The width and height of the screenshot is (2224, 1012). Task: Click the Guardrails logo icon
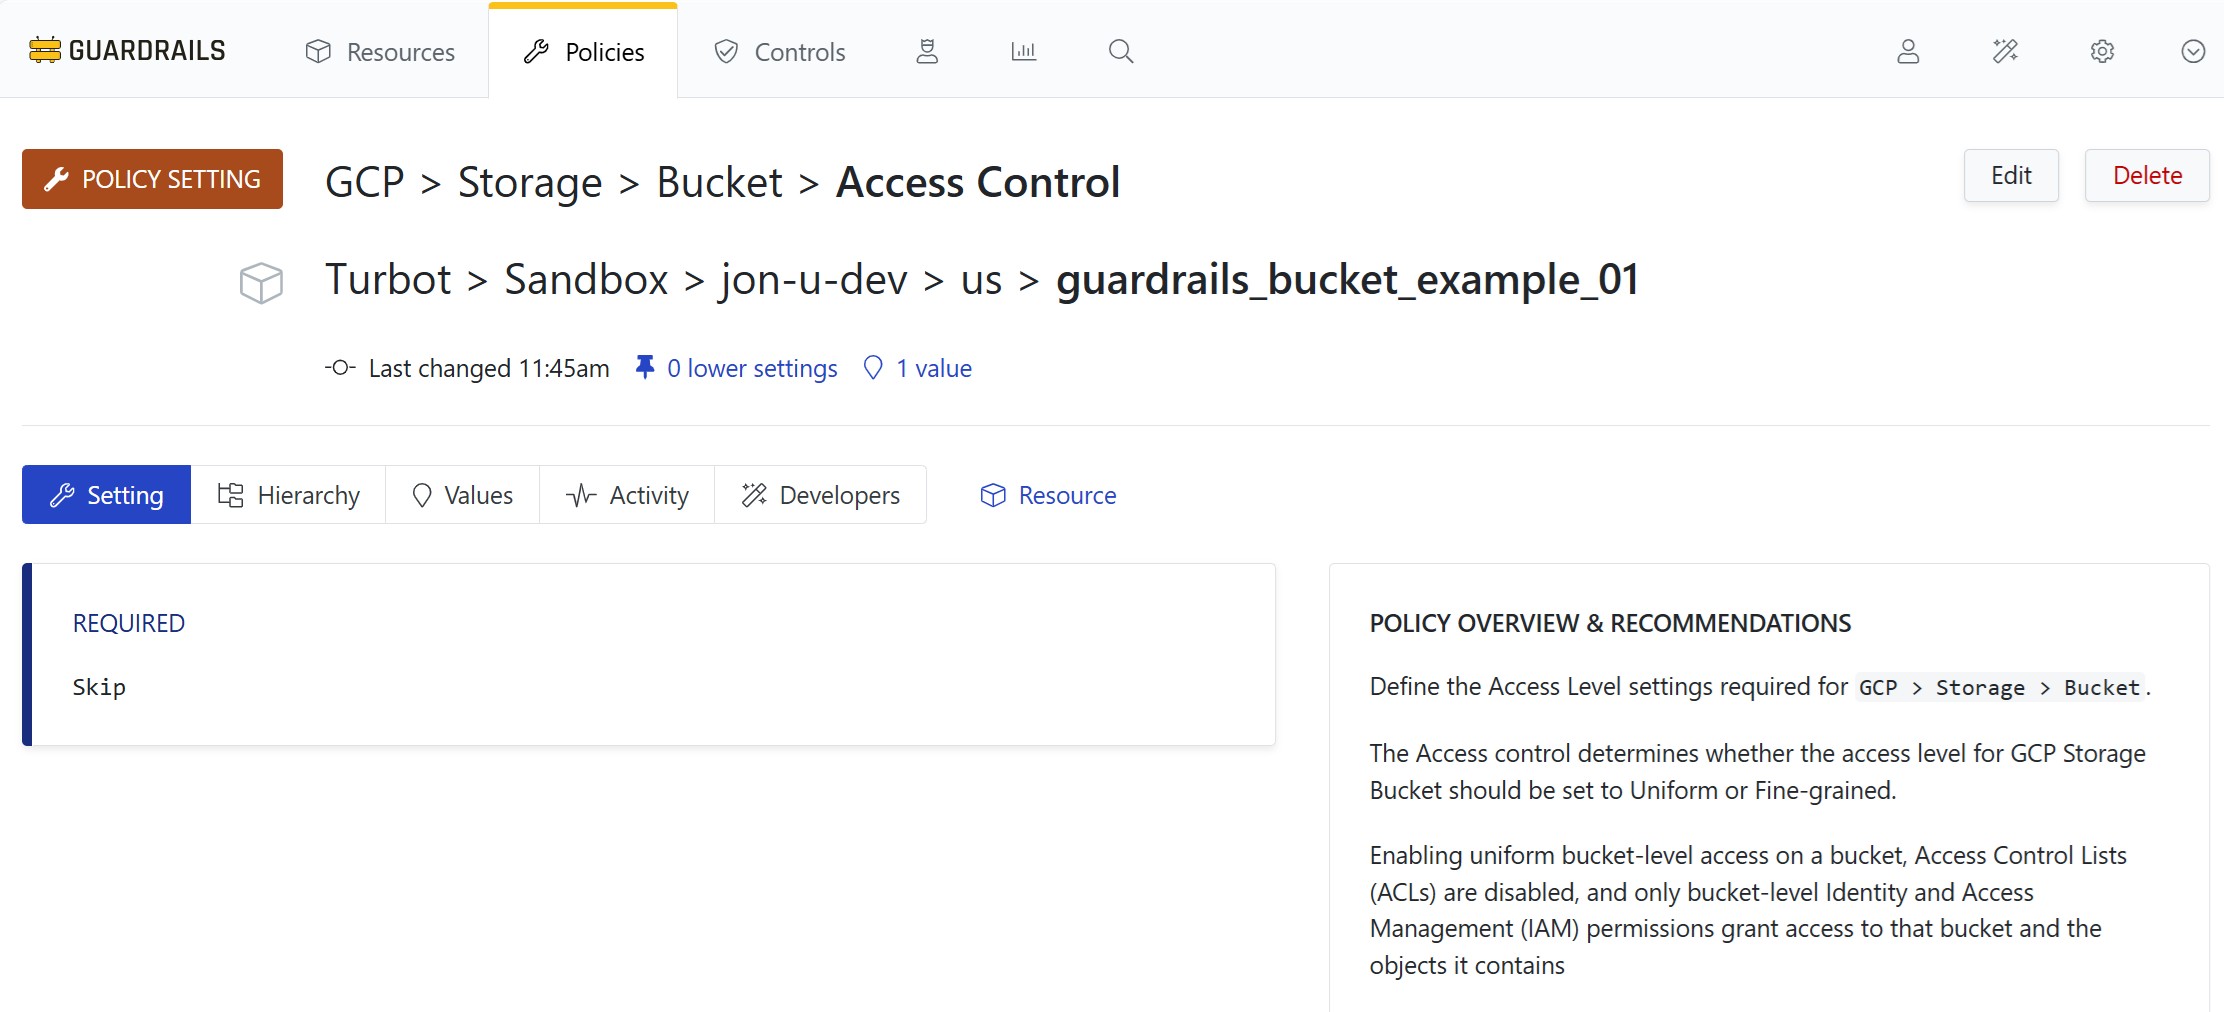point(45,50)
